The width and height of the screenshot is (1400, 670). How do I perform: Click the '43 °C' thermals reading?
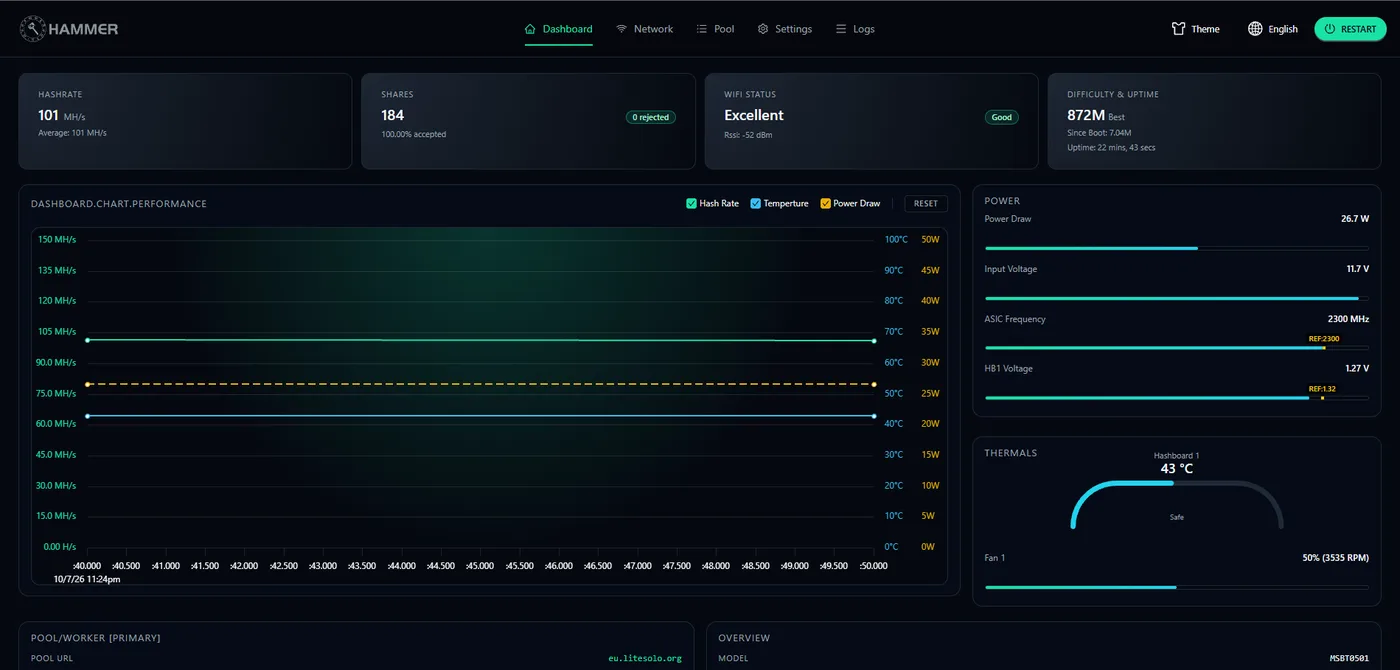coord(1176,468)
